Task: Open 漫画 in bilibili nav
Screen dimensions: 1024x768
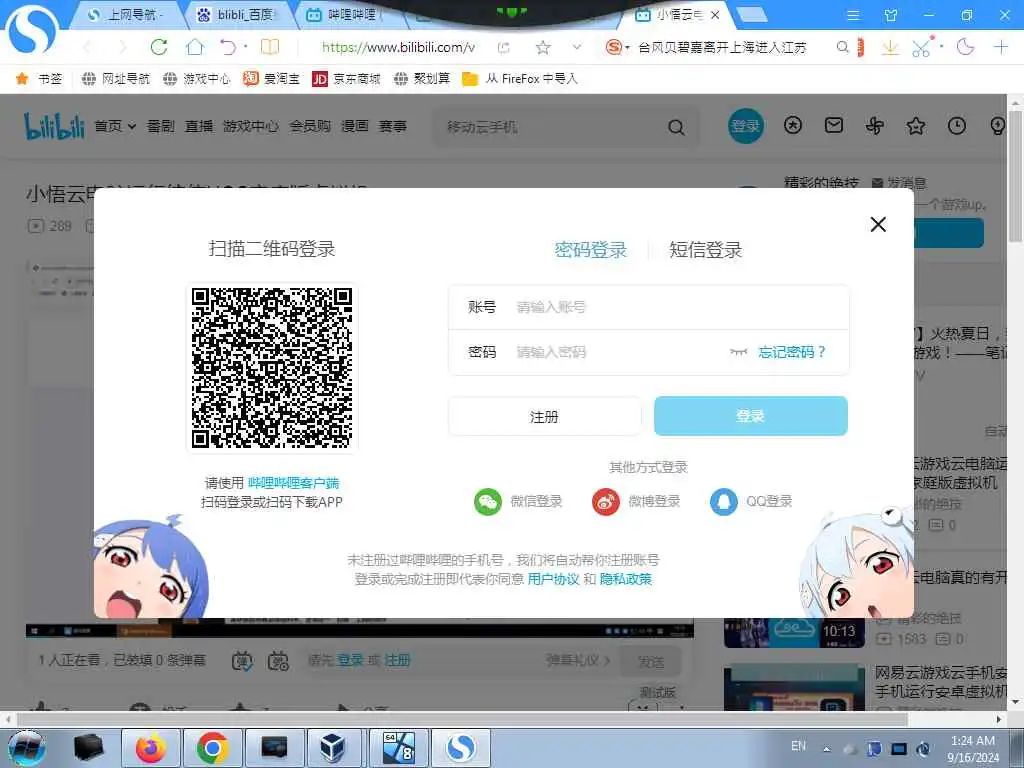Action: [355, 126]
